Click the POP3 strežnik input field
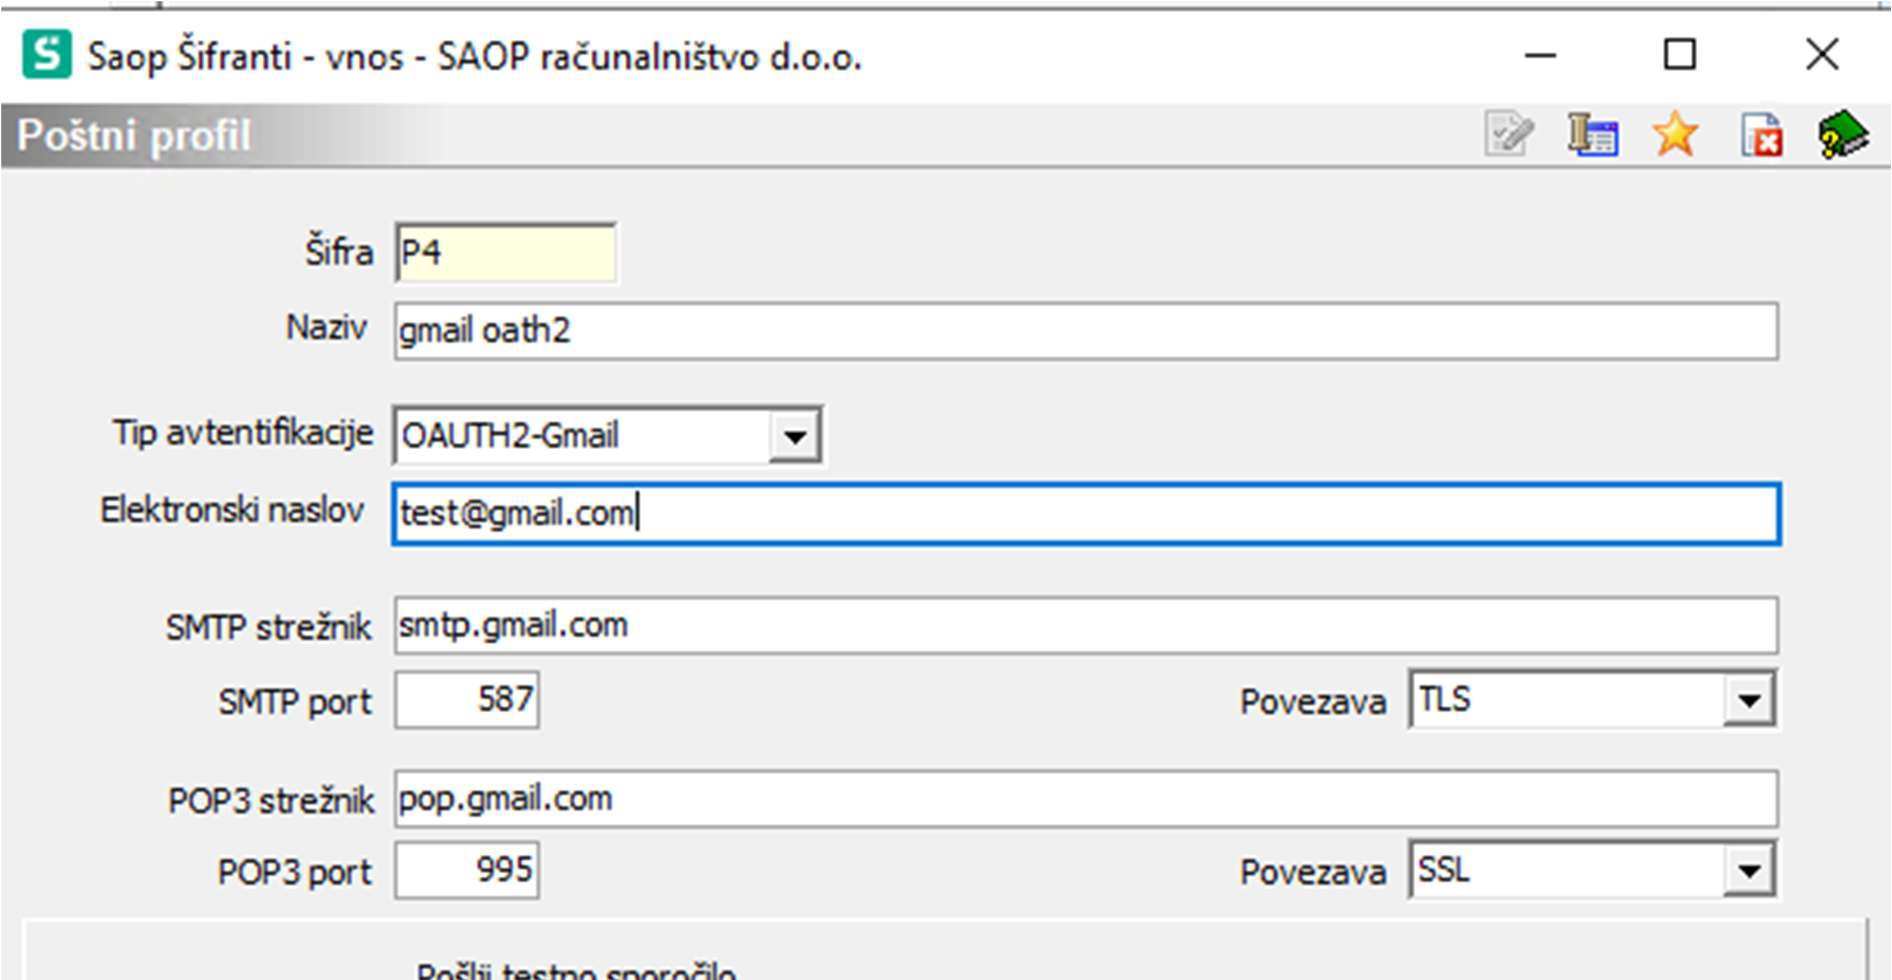 1086,799
